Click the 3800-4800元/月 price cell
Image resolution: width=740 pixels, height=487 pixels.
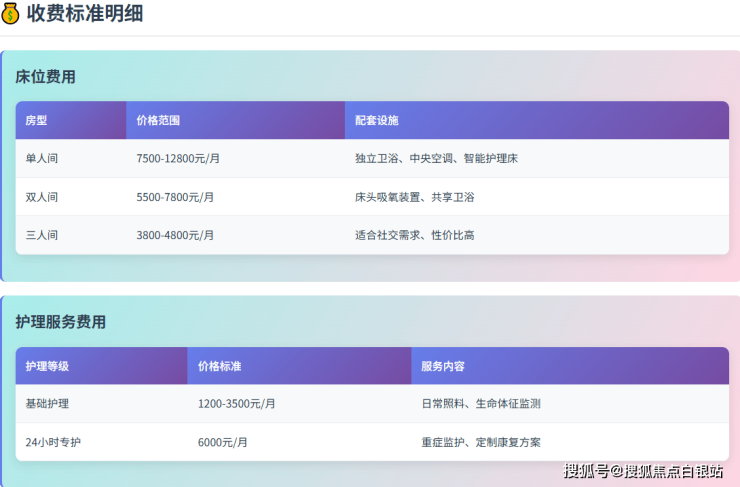[x=175, y=235]
